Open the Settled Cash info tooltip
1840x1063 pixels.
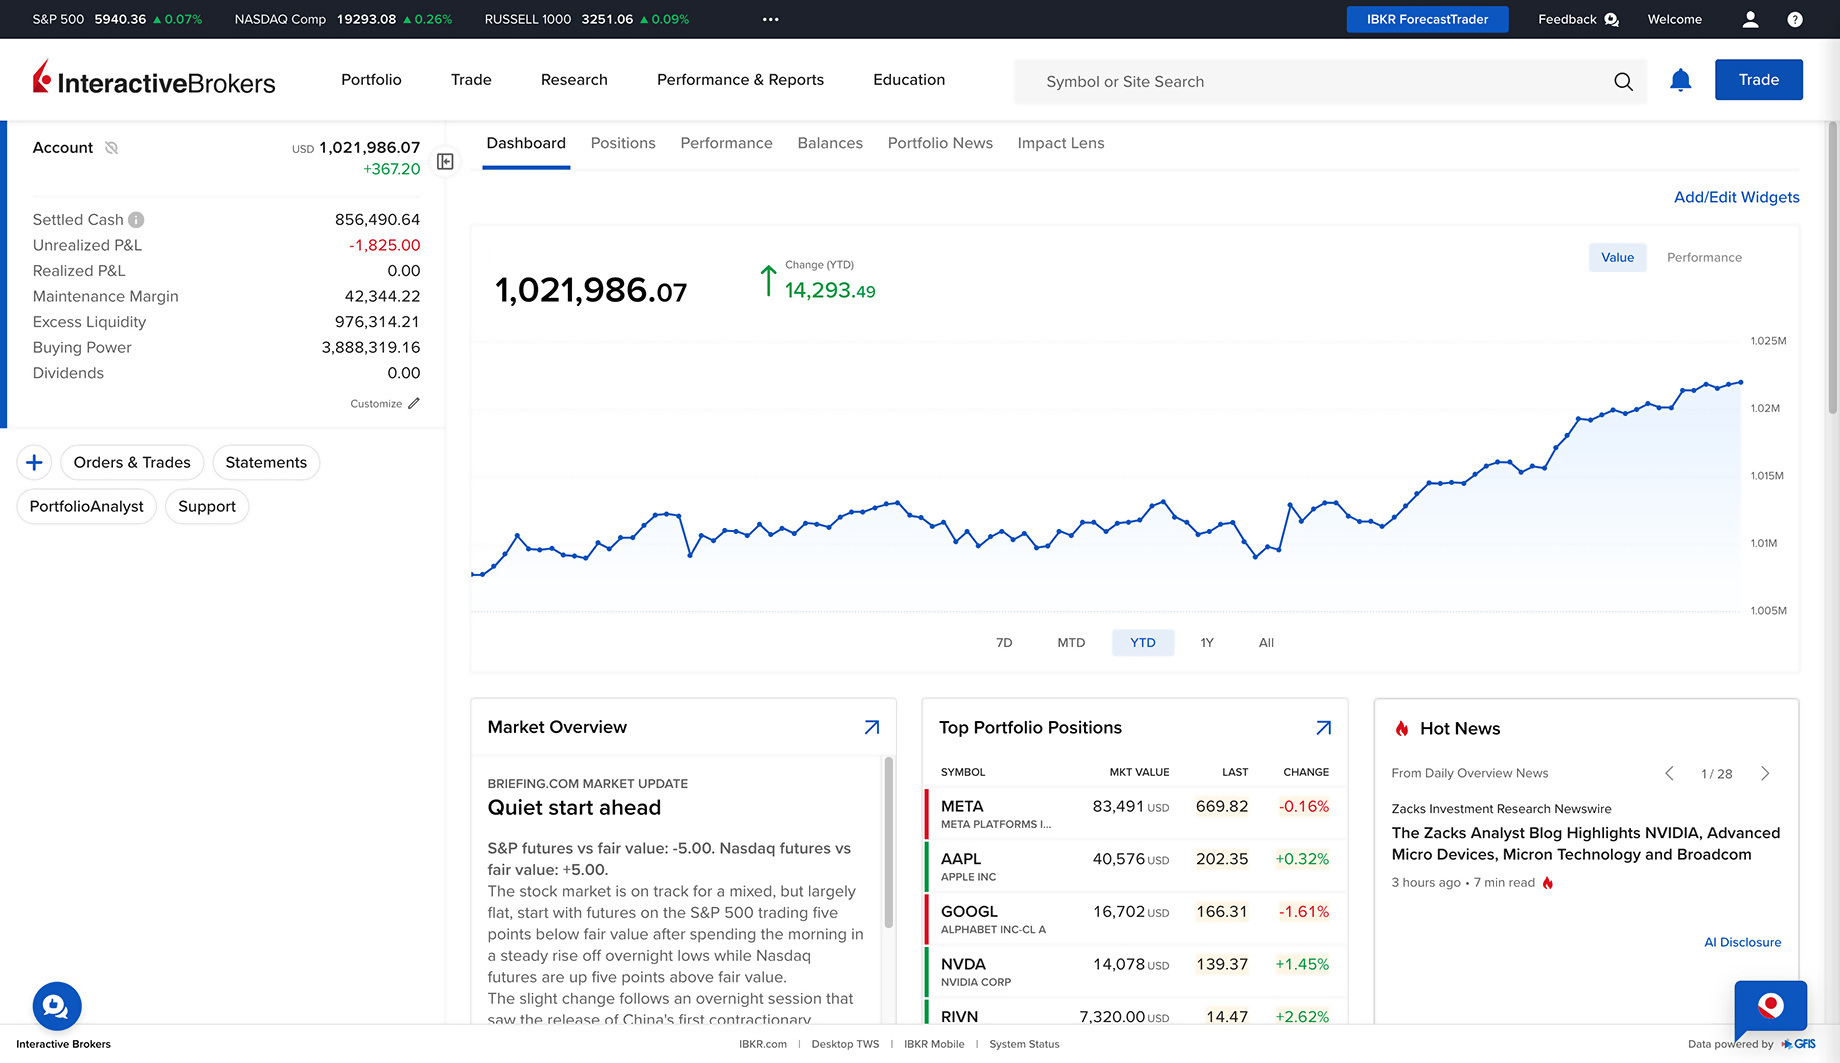137,219
